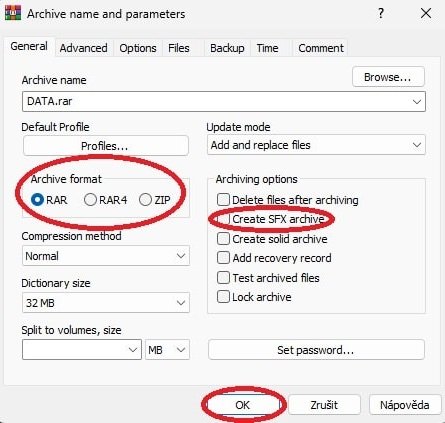Click the Archive name input field
This screenshot has height=423, width=445.
(224, 101)
